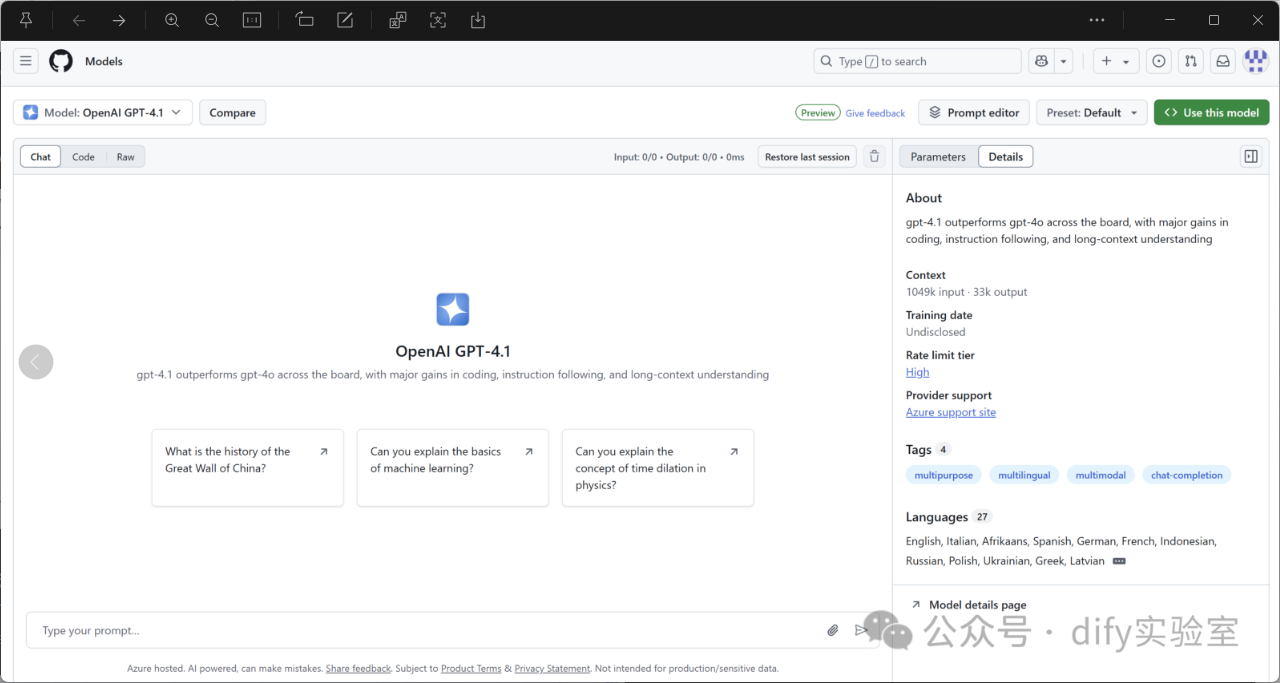
Task: Open the Product Terms link
Action: coord(471,668)
